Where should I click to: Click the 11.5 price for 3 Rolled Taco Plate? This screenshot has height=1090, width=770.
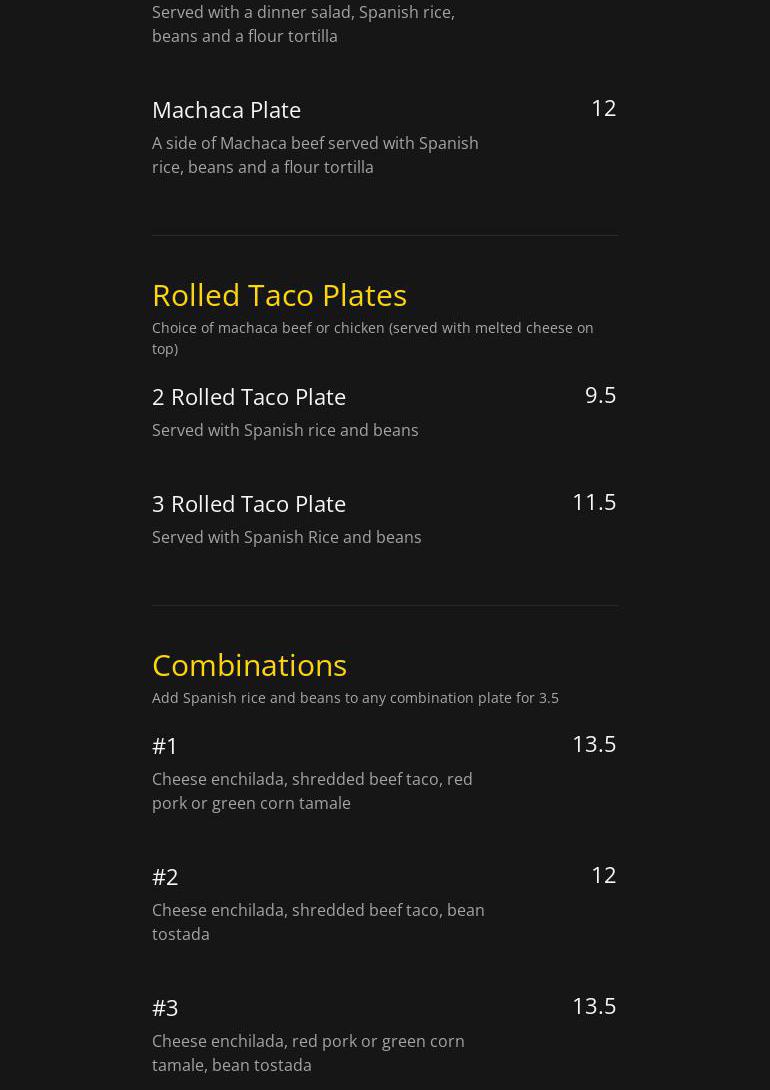coord(594,502)
